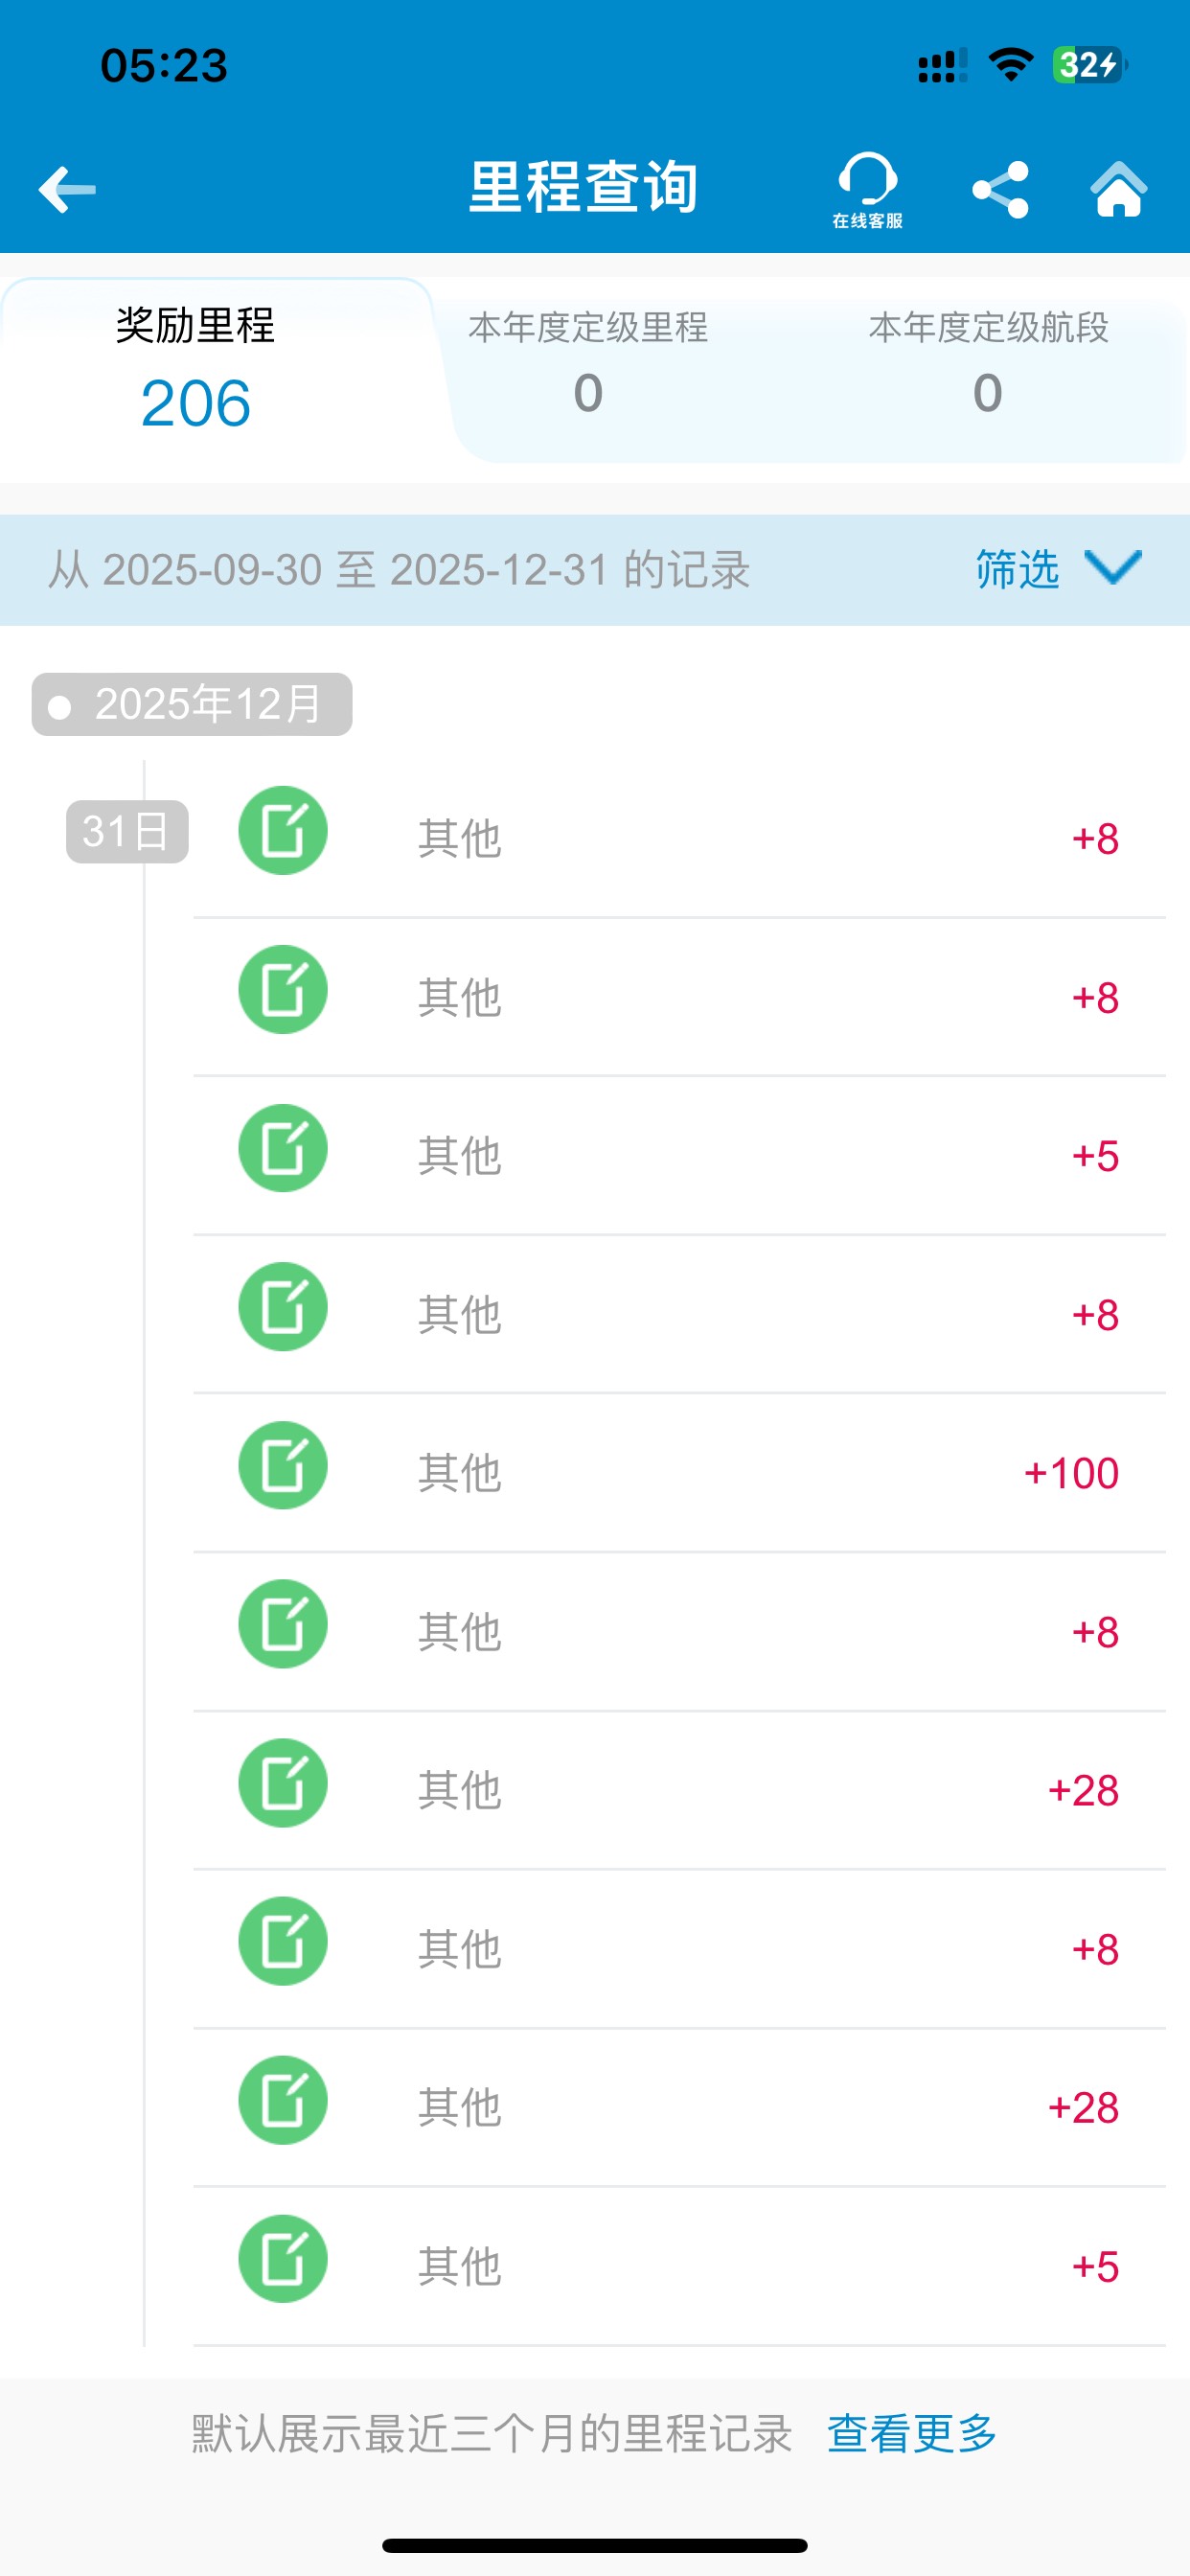
Task: Tap 查看更多 link to view more
Action: 912,2433
